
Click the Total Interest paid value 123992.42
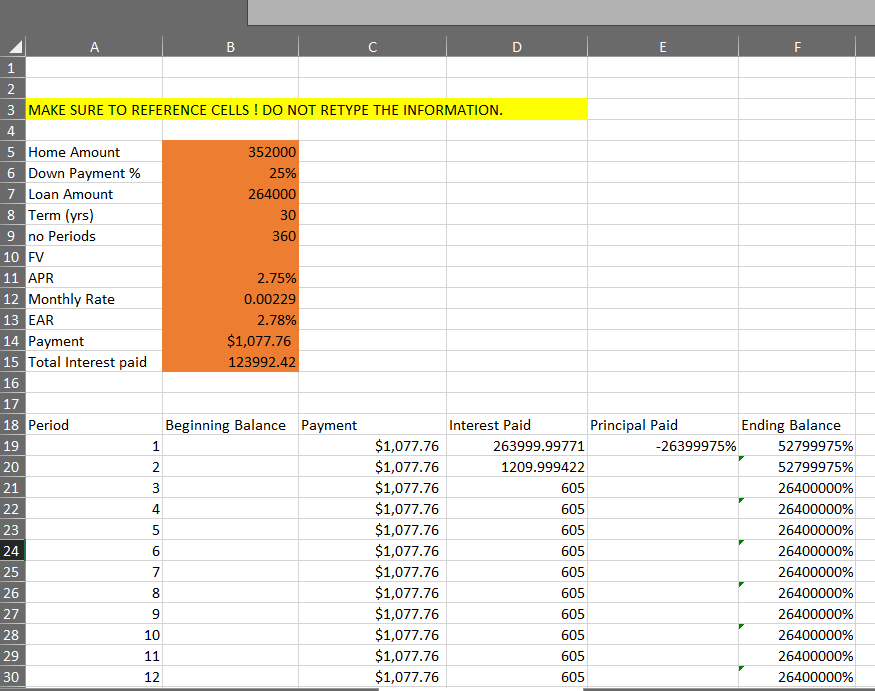coord(230,362)
